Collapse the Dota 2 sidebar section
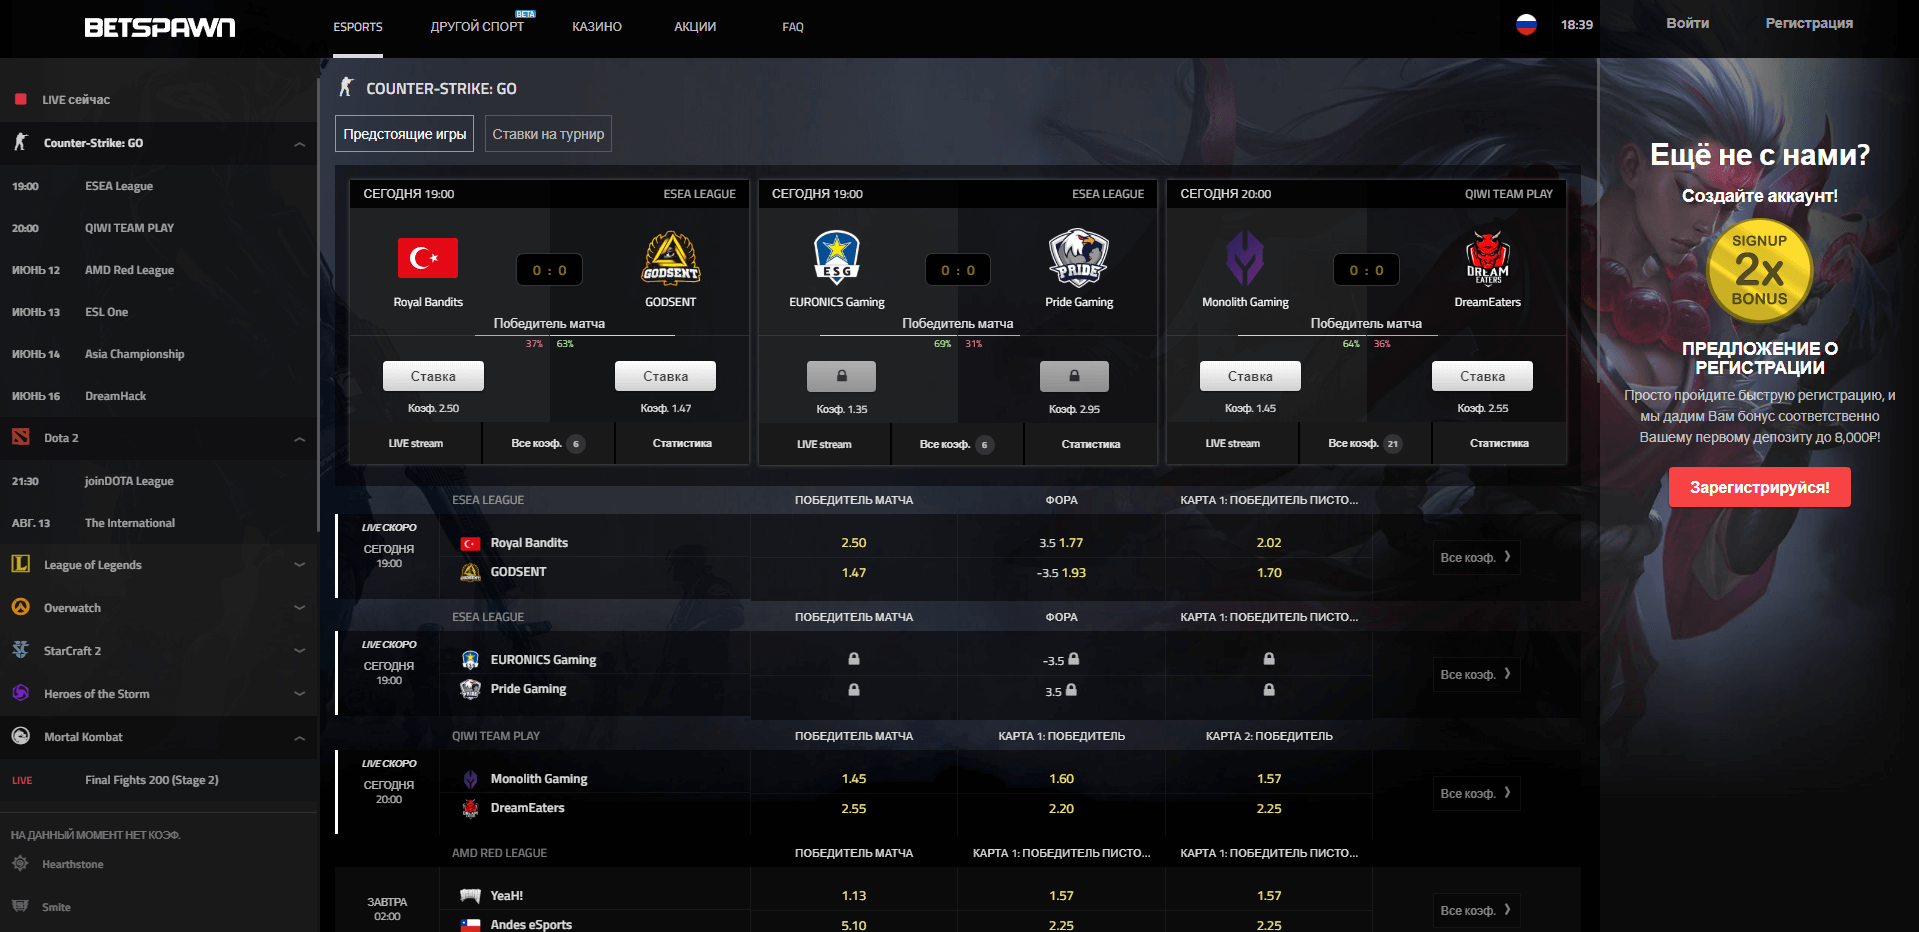 pos(299,439)
